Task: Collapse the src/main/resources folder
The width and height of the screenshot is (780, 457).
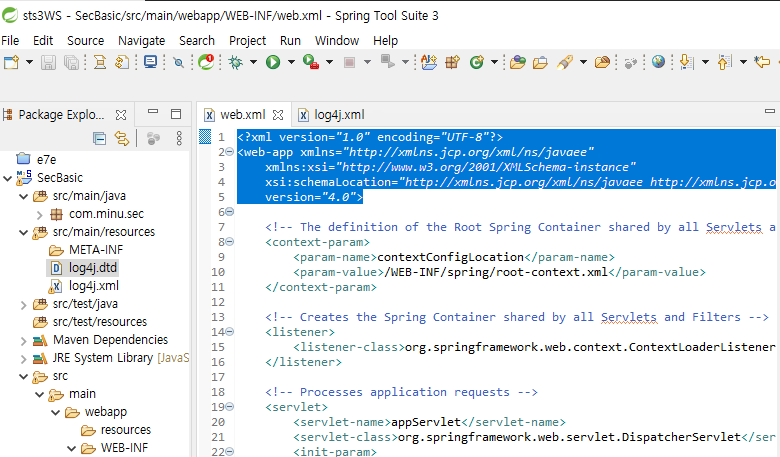Action: (x=23, y=232)
